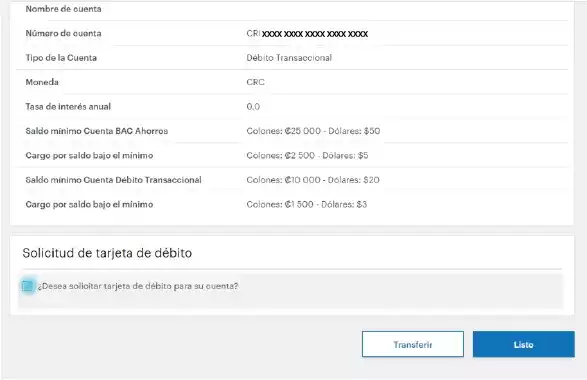The image size is (587, 380).
Task: Check the debit card request checkbox
Action: coord(27,286)
